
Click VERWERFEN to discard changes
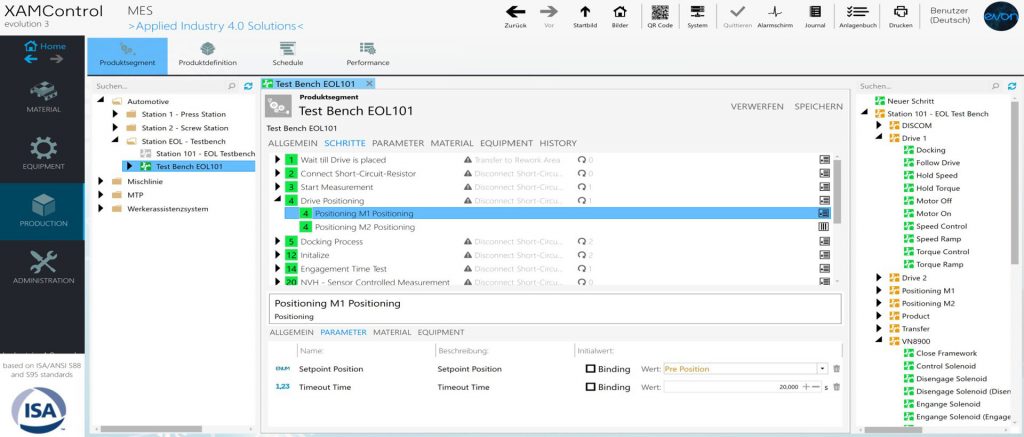point(757,106)
